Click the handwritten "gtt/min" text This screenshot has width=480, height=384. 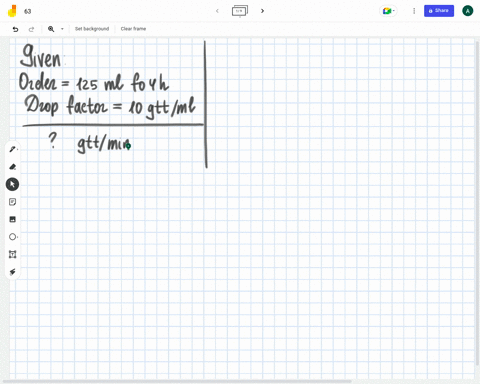(104, 144)
